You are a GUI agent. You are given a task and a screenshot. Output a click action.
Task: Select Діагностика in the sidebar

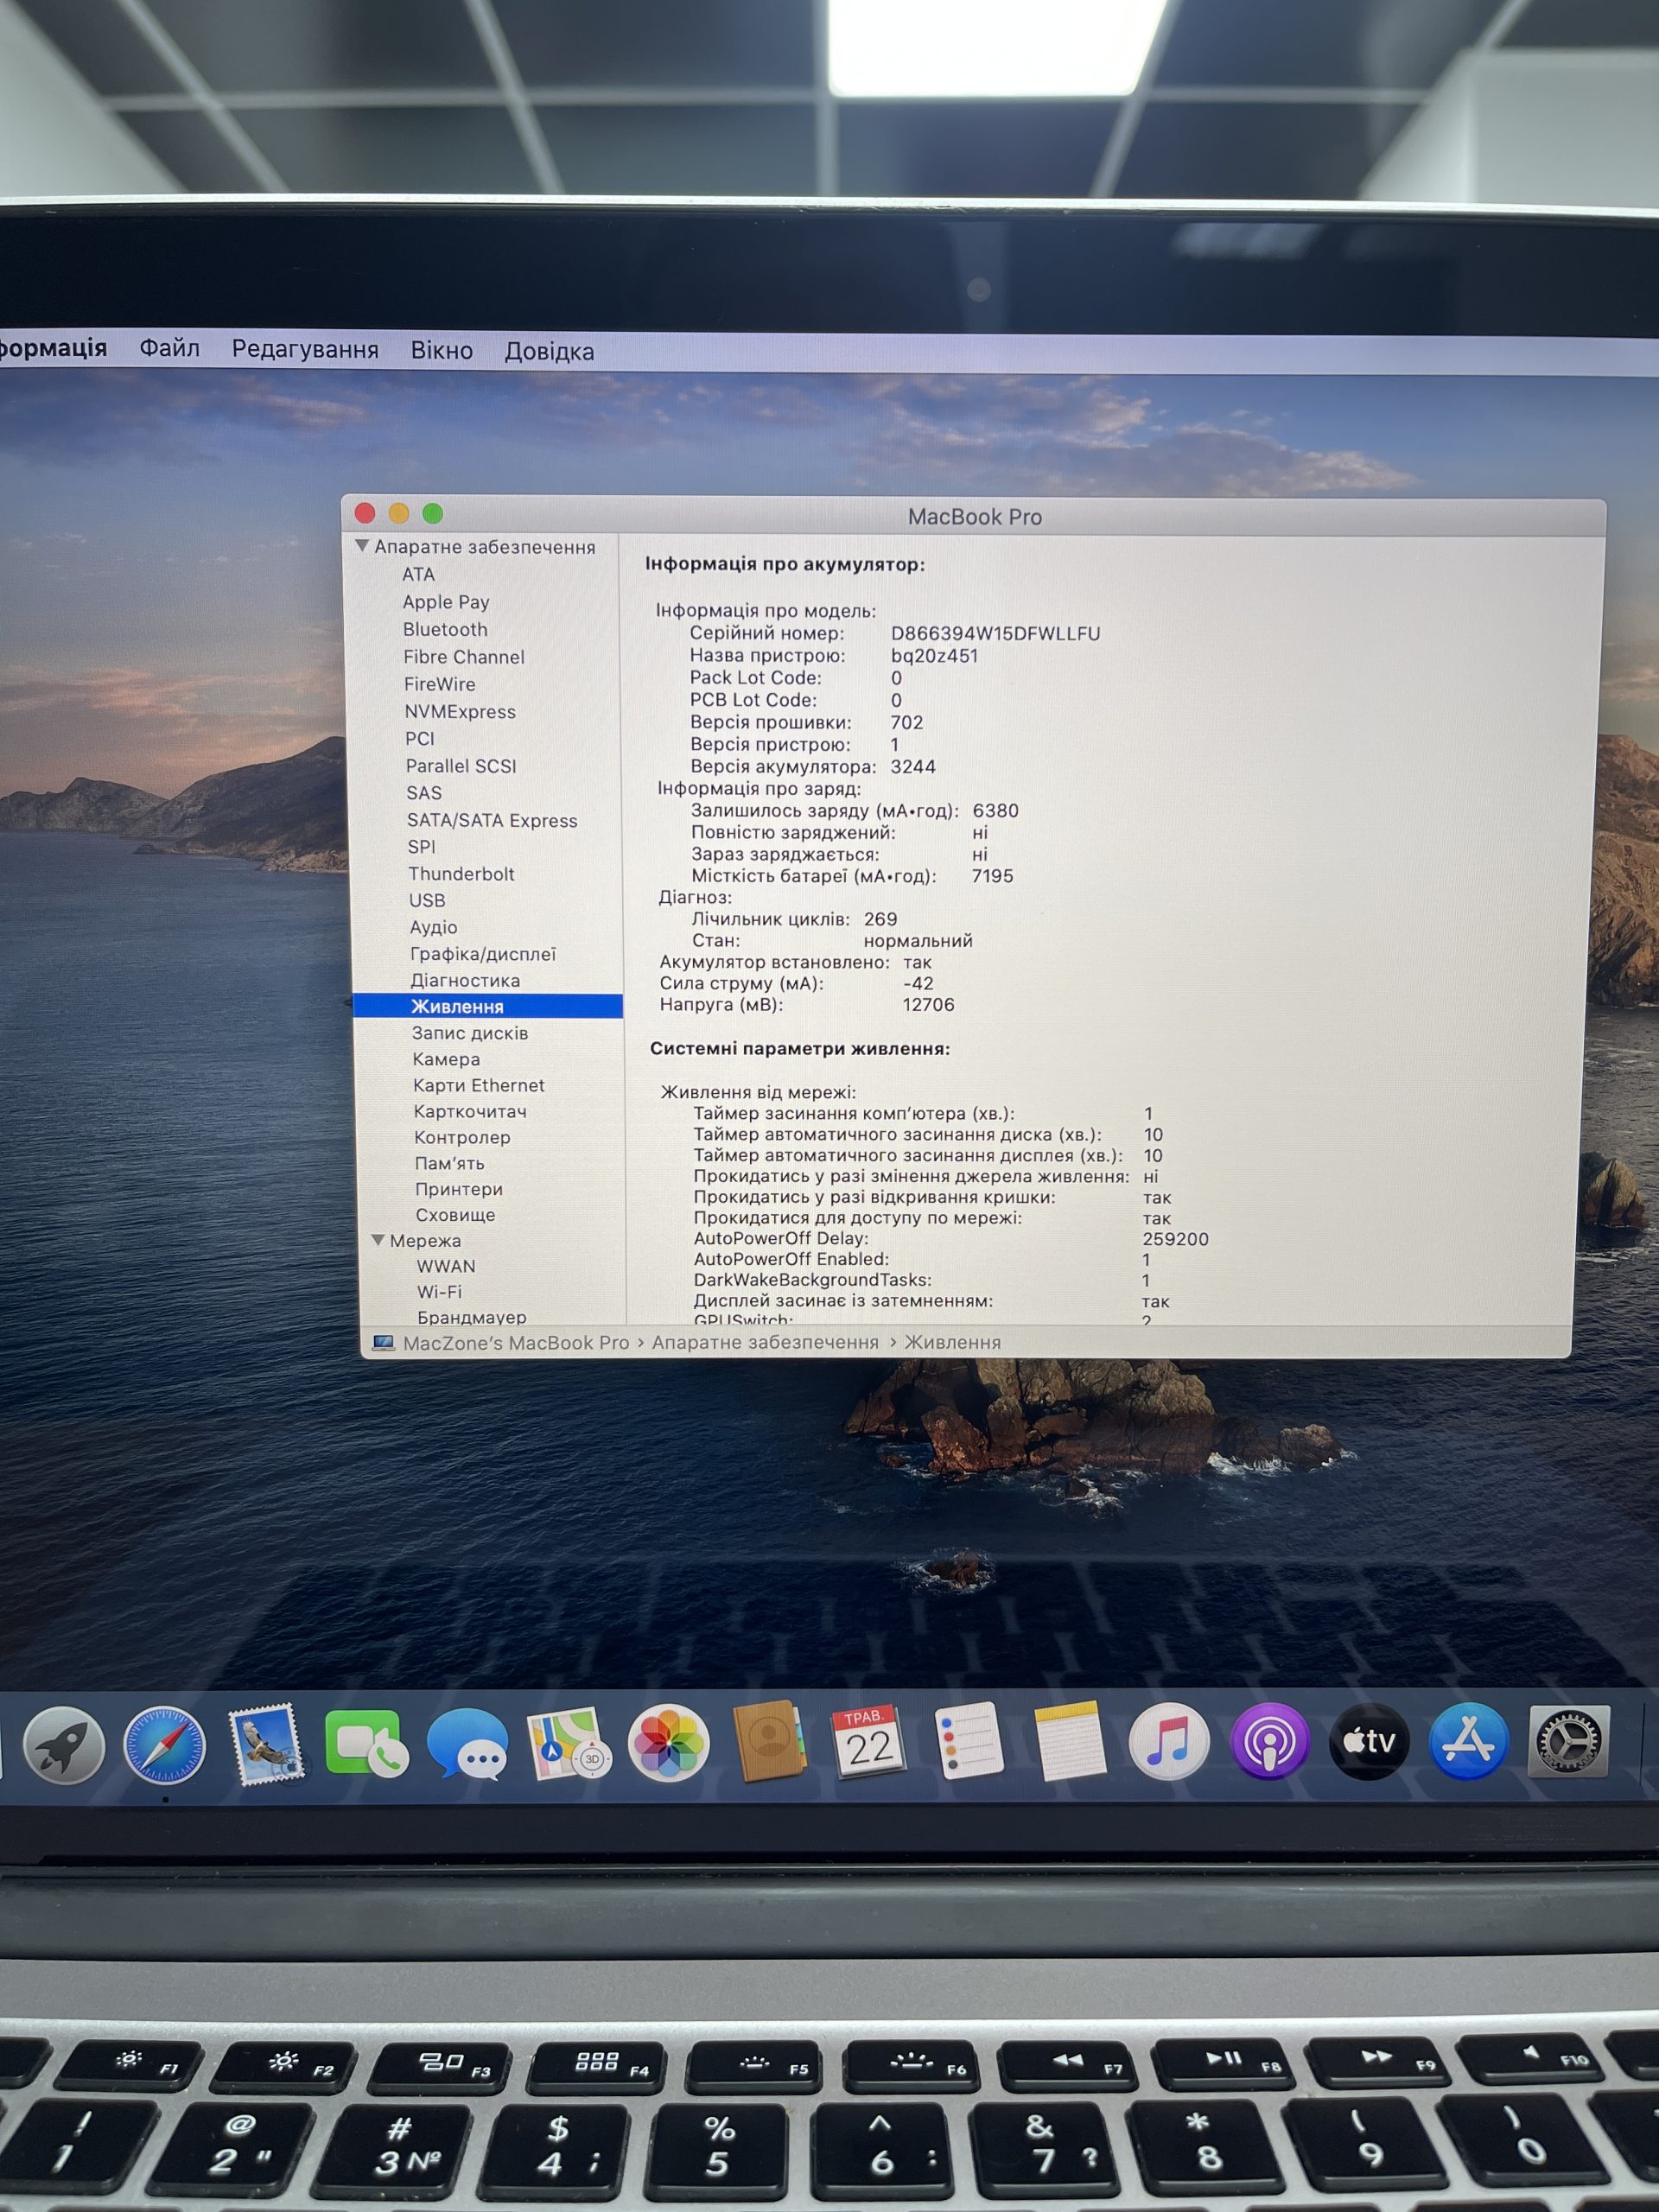click(465, 980)
